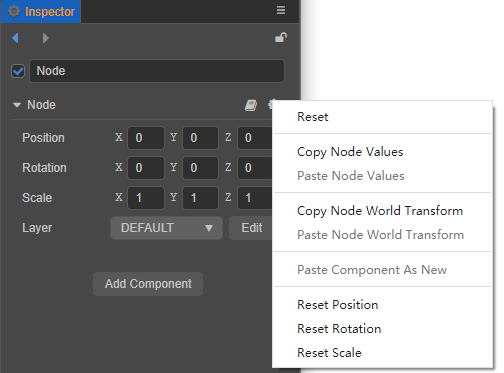
Task: Select Paste Component As New
Action: 382,270
